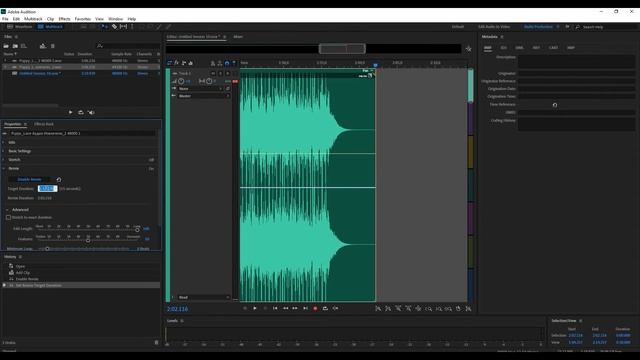This screenshot has width=640, height=360.
Task: Adjust the Features slider
Action: click(88, 240)
